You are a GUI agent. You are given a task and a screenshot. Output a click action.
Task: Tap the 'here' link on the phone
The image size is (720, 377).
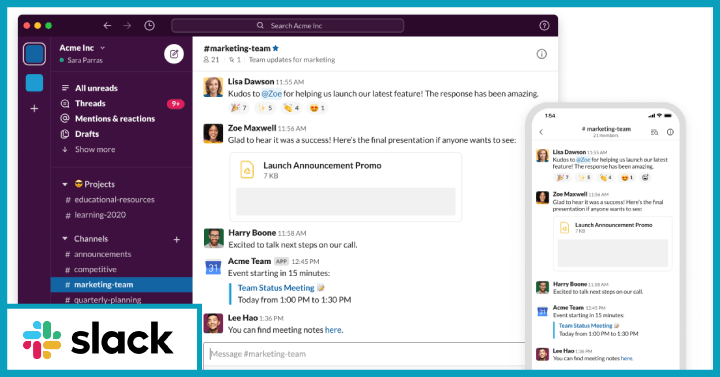(x=627, y=358)
